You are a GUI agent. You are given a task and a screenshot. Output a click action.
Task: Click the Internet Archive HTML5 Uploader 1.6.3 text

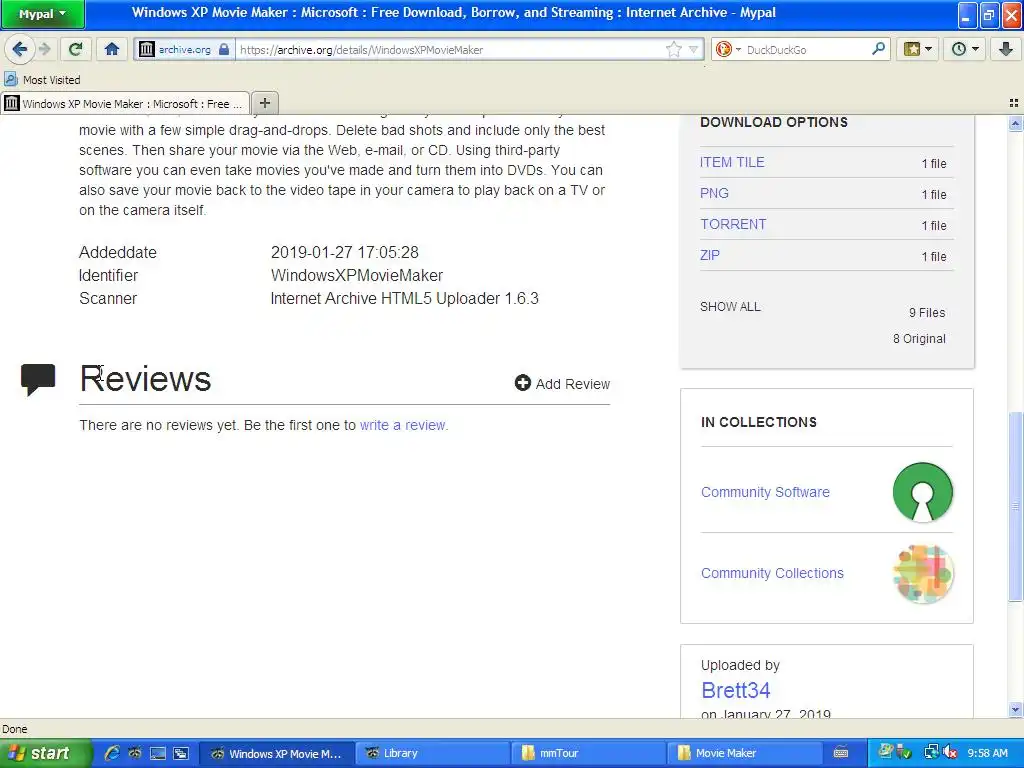coord(404,298)
